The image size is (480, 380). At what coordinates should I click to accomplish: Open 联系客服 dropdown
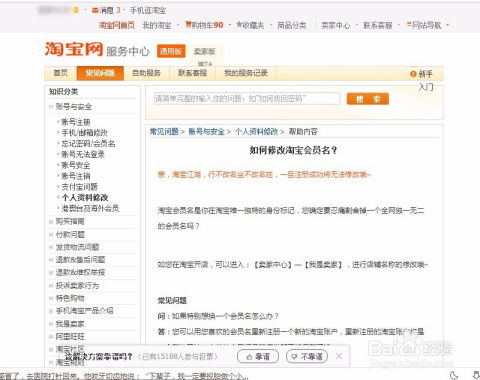coord(378,25)
